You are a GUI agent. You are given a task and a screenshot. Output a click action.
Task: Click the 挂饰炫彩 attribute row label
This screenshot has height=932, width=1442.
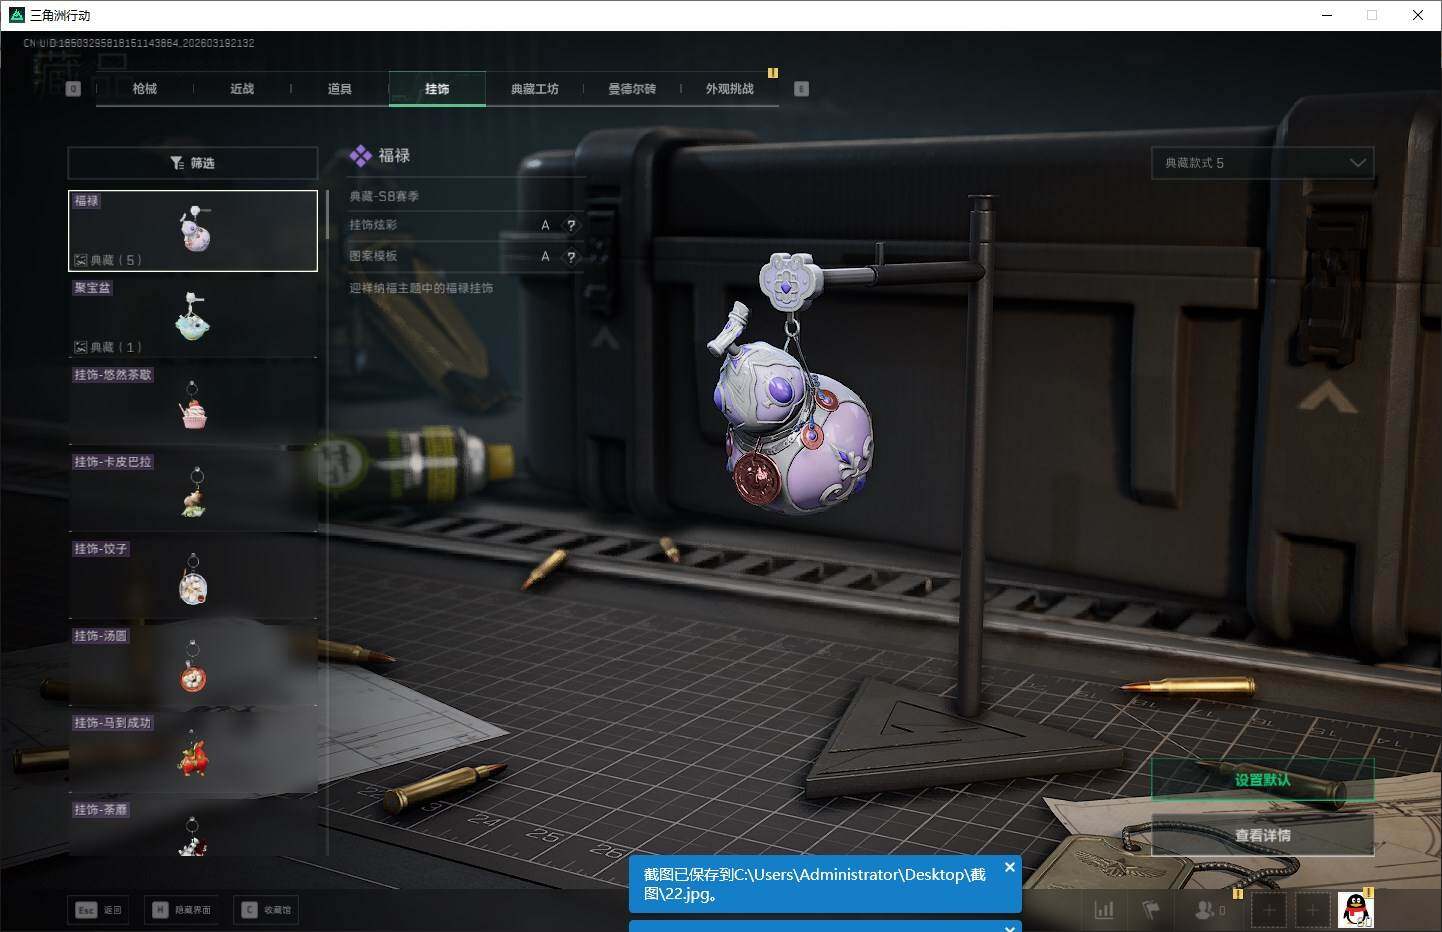(x=373, y=225)
